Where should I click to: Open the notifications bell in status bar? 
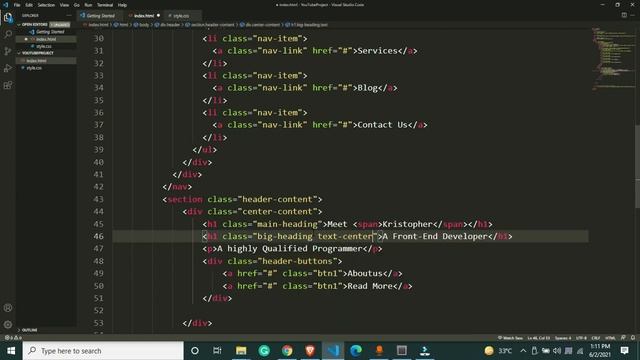point(633,338)
